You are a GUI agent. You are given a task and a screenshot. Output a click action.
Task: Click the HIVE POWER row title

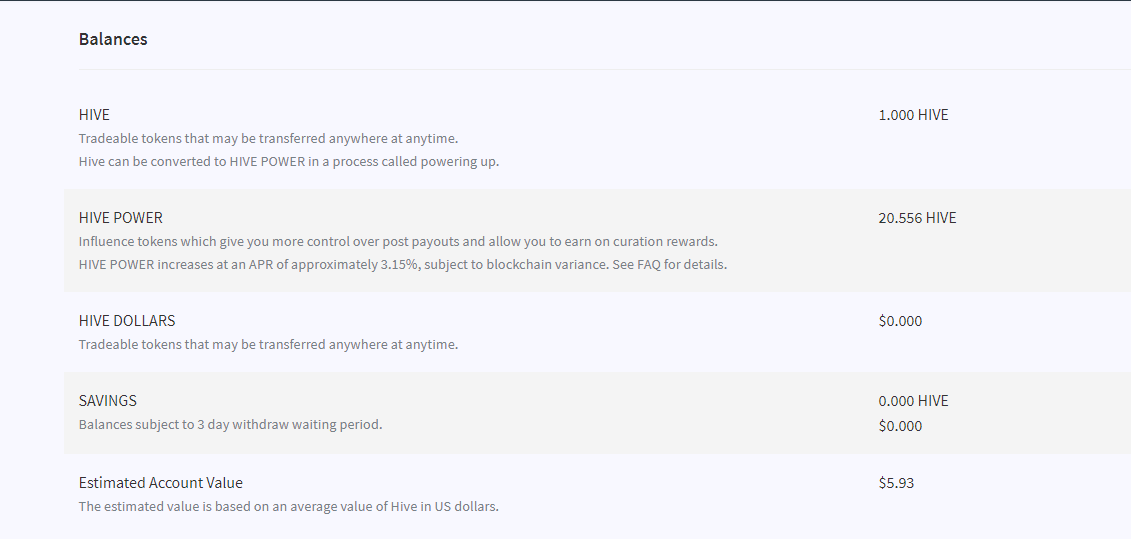pyautogui.click(x=120, y=218)
